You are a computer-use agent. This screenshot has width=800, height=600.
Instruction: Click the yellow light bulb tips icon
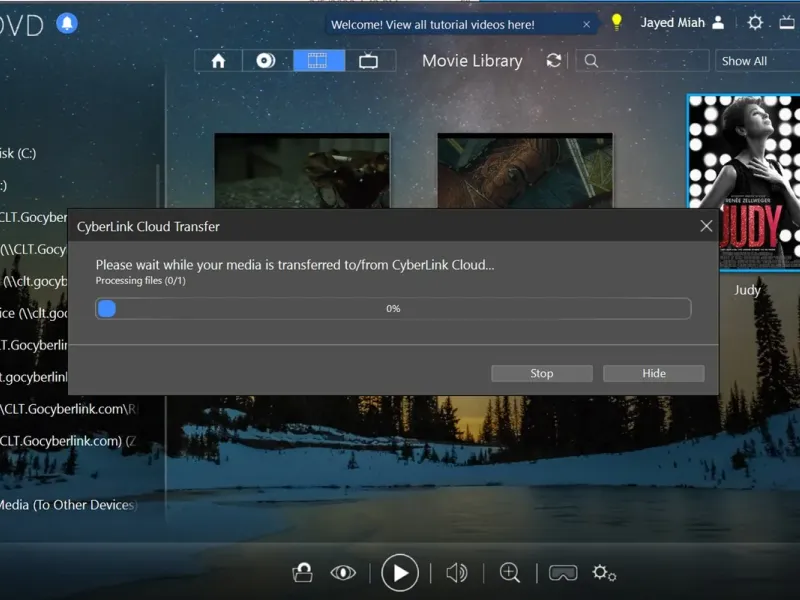coord(616,22)
